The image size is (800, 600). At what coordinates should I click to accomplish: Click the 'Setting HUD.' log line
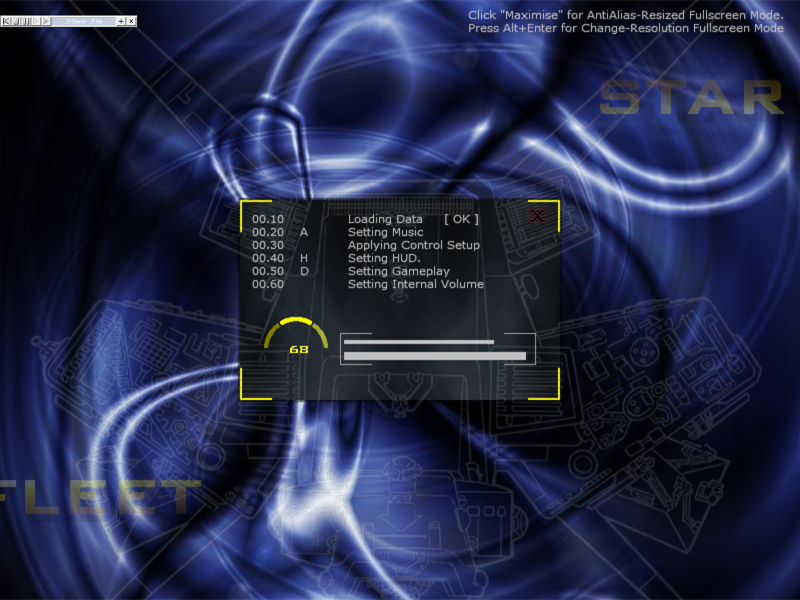point(384,258)
